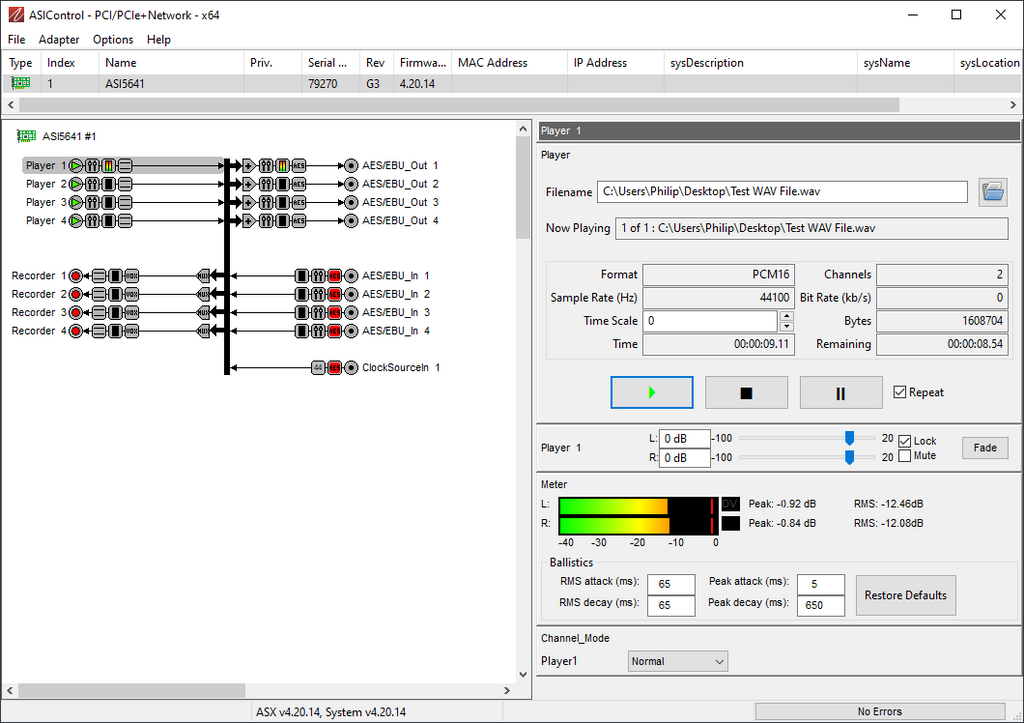Image resolution: width=1024 pixels, height=723 pixels.
Task: Increase Time Scale with the up stepper arrow
Action: pyautogui.click(x=786, y=316)
